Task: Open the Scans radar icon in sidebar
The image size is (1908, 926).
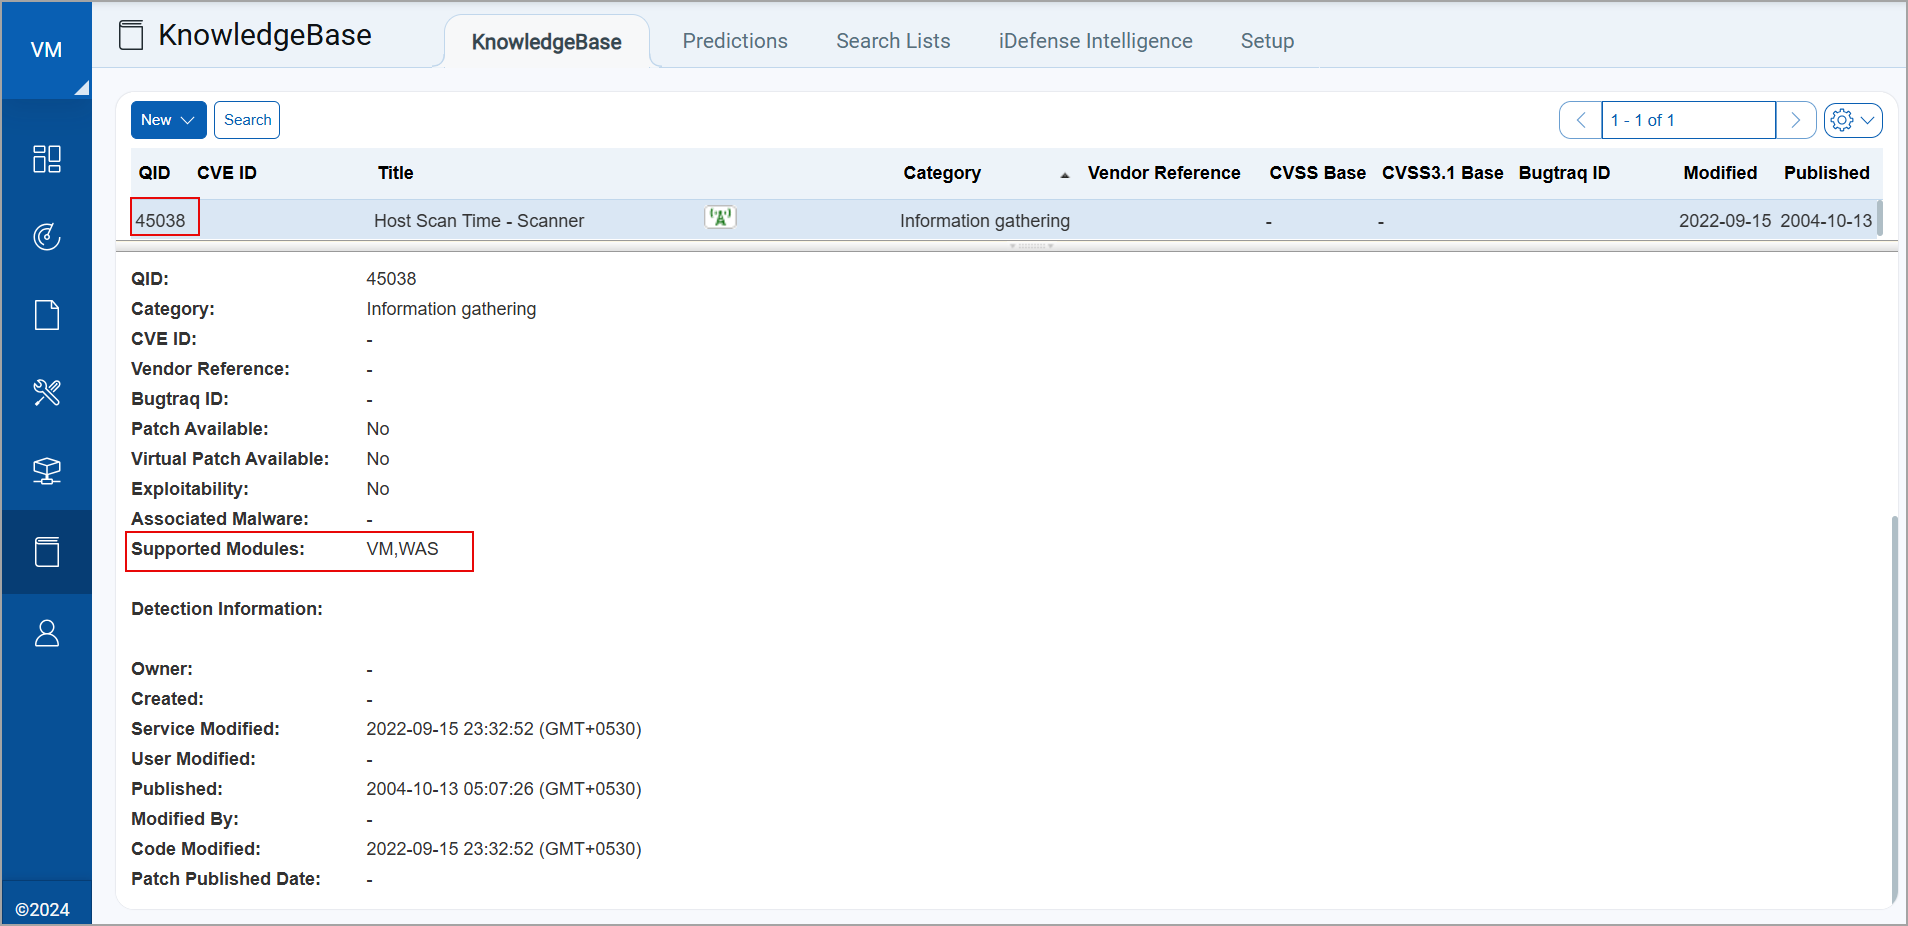Action: tap(47, 237)
